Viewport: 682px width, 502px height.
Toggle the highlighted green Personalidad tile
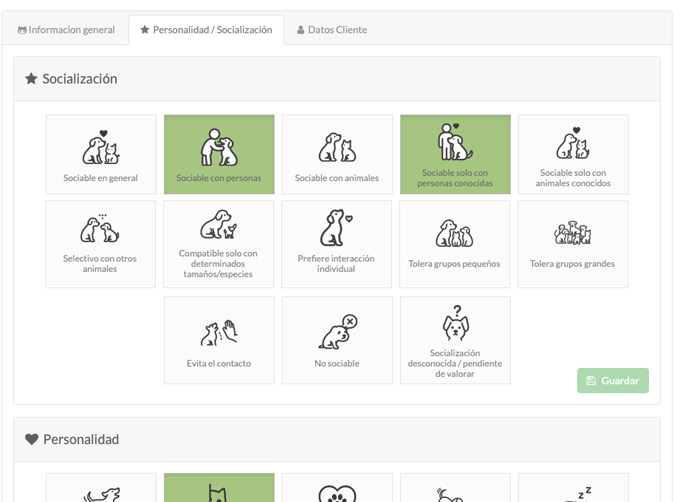[x=219, y=488]
